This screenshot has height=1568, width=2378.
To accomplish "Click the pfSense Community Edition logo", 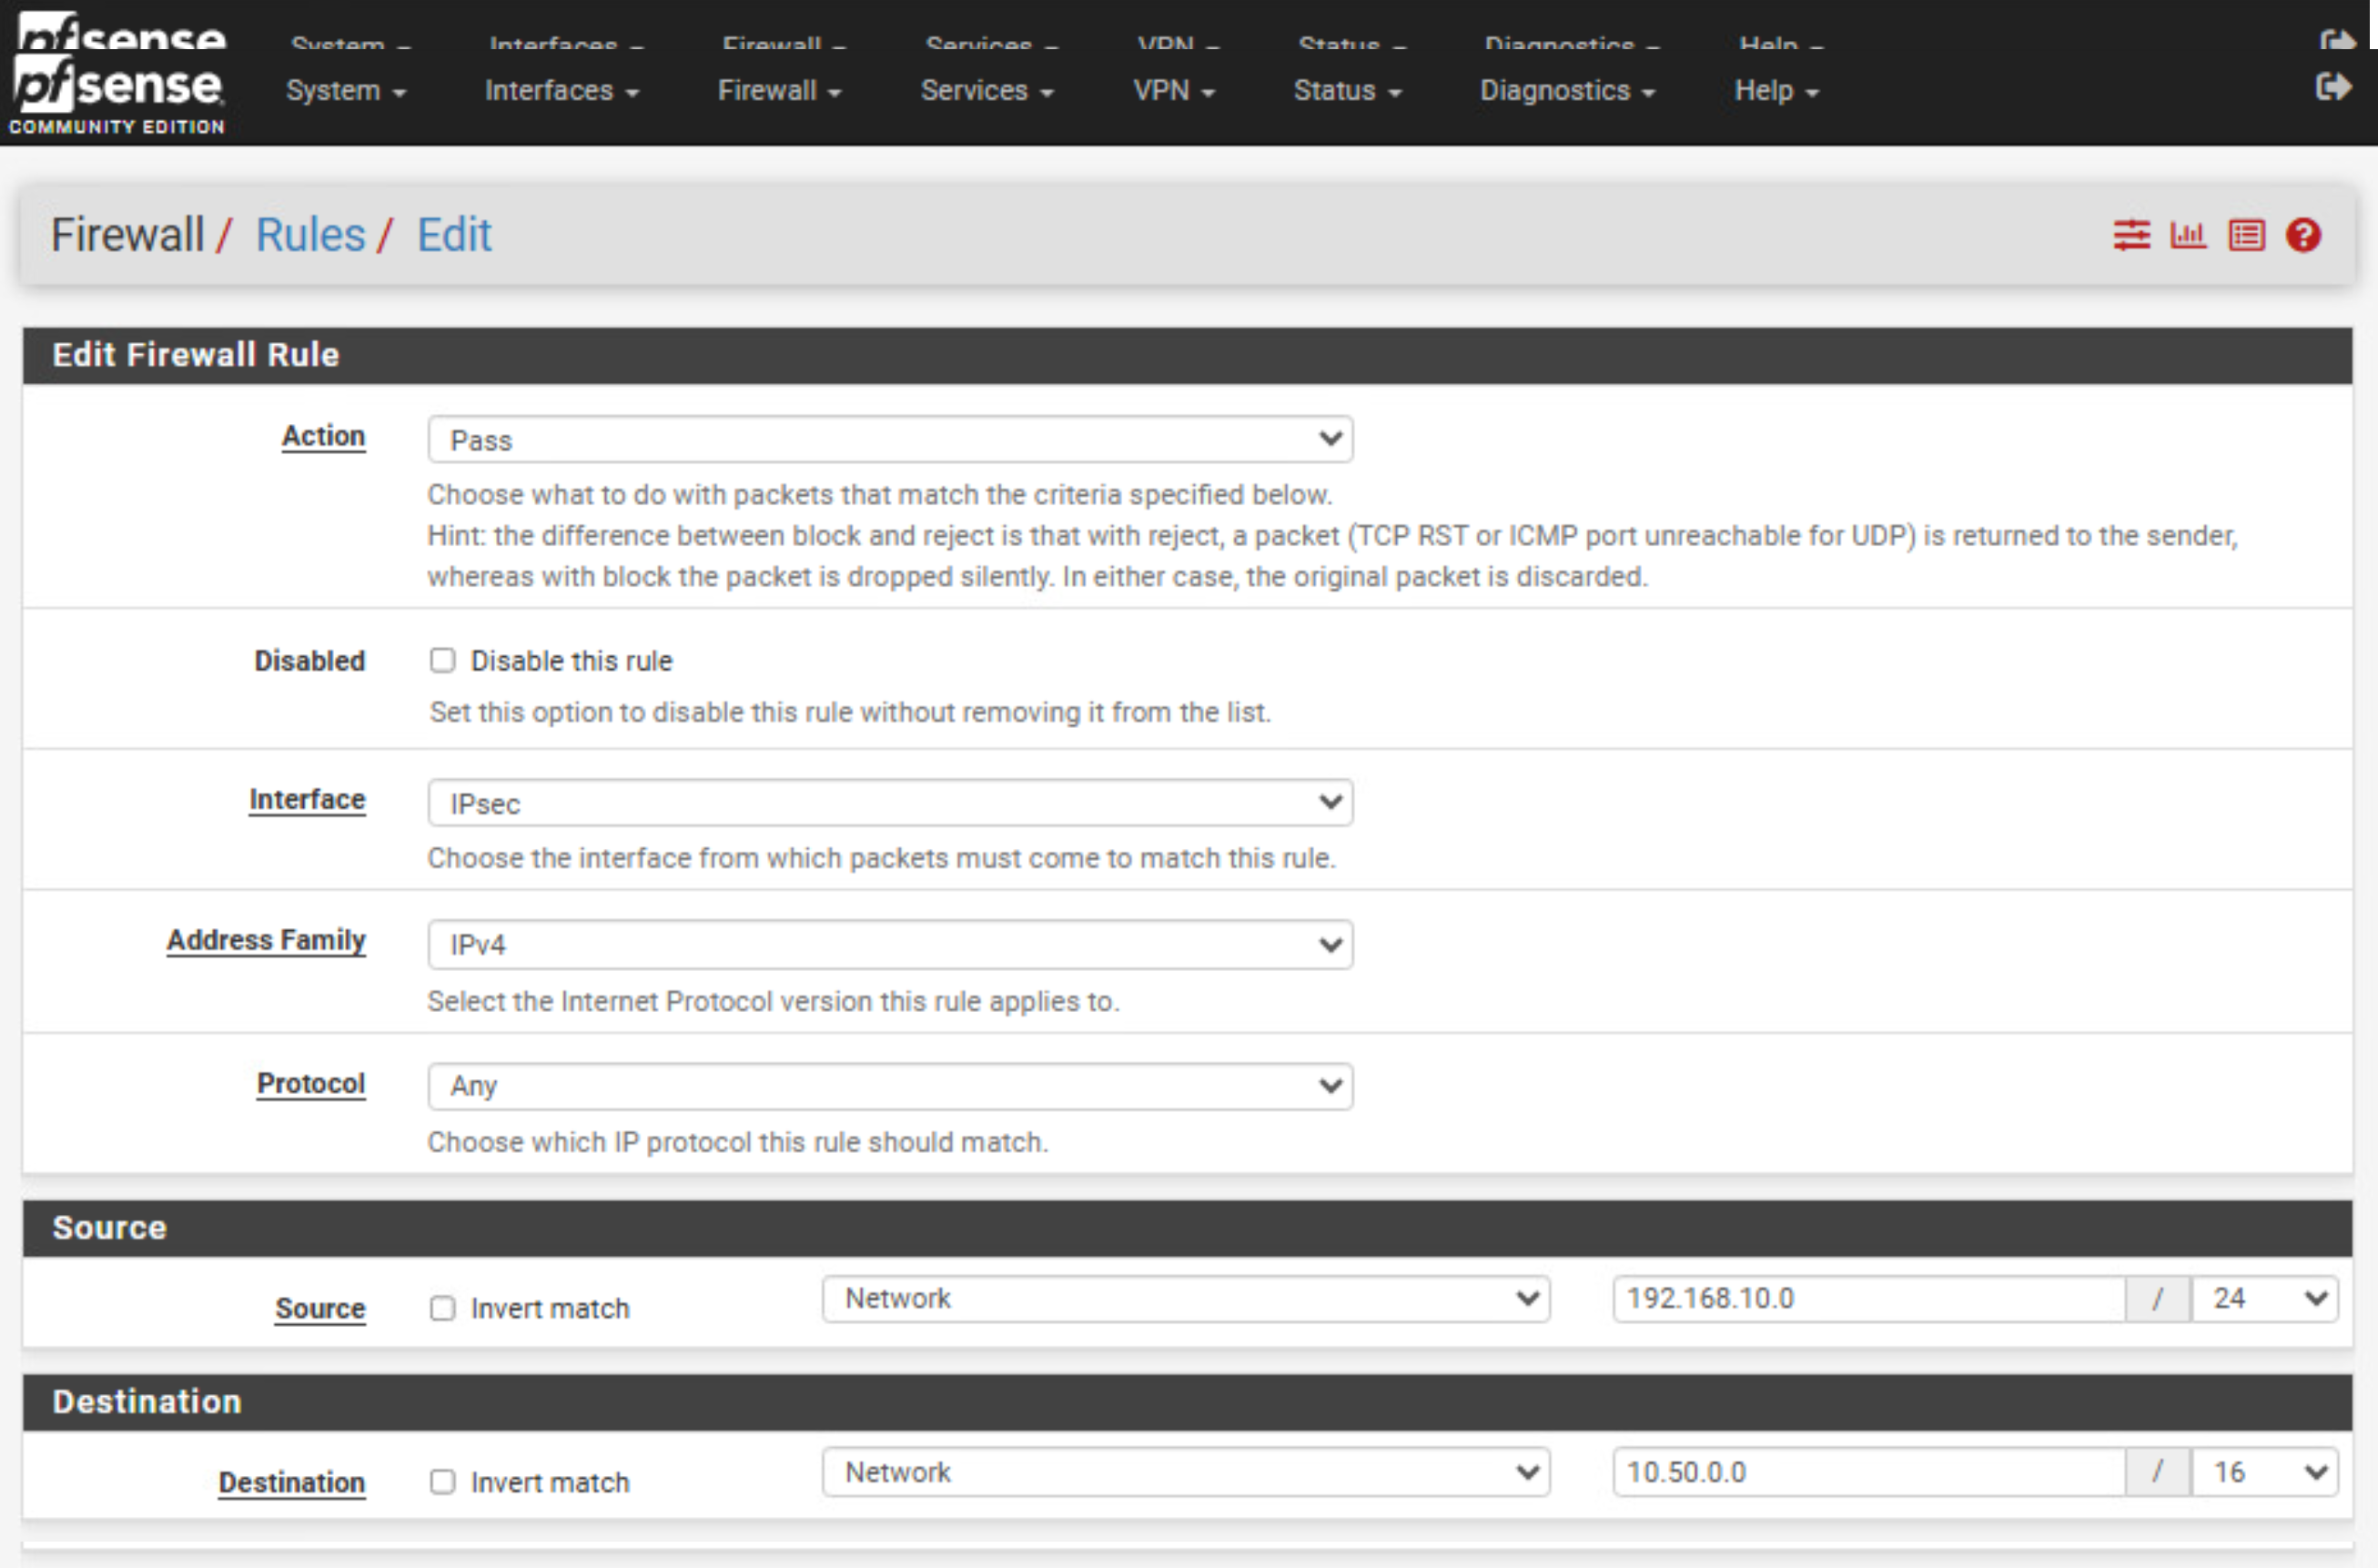I will 118,95.
